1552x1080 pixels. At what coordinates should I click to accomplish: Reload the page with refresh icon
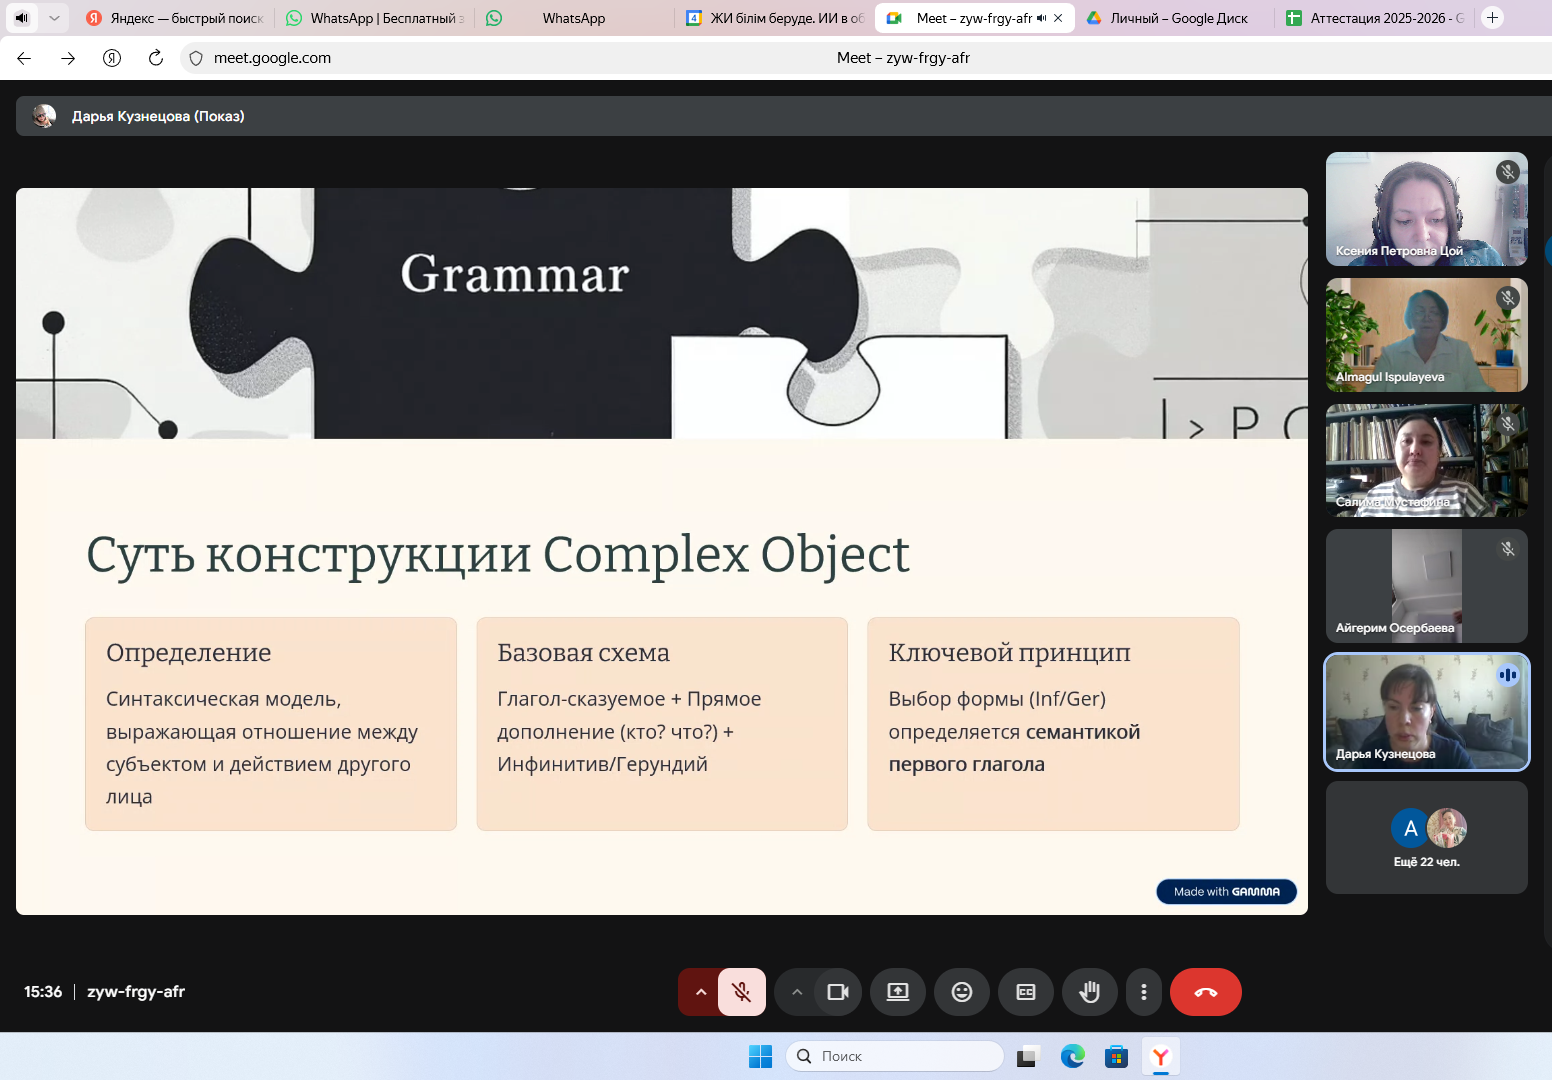pos(156,58)
